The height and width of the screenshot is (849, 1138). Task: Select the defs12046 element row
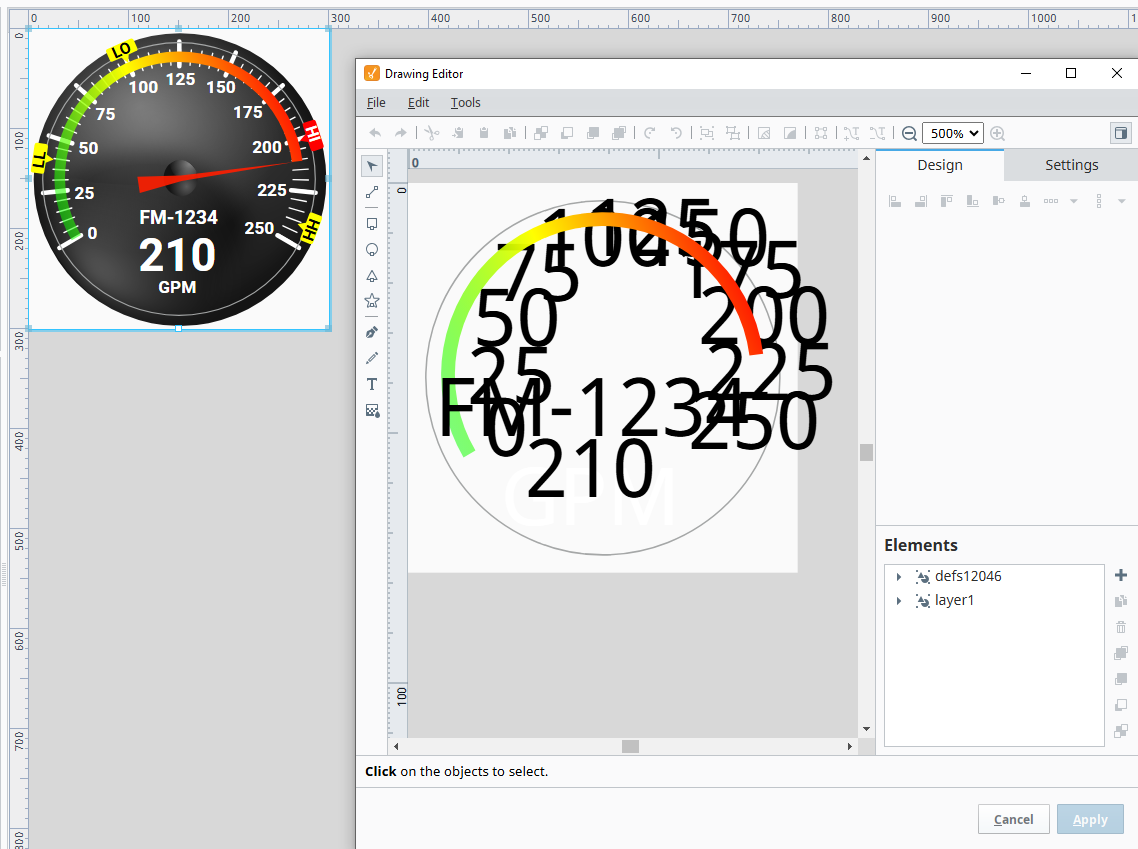[x=994, y=576]
